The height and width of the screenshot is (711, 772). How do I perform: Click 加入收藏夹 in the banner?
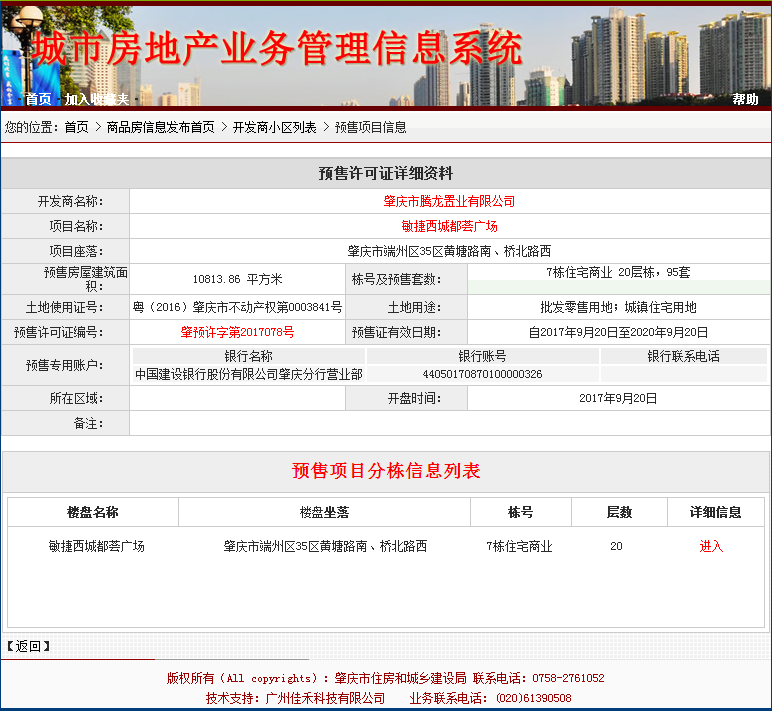tap(97, 99)
